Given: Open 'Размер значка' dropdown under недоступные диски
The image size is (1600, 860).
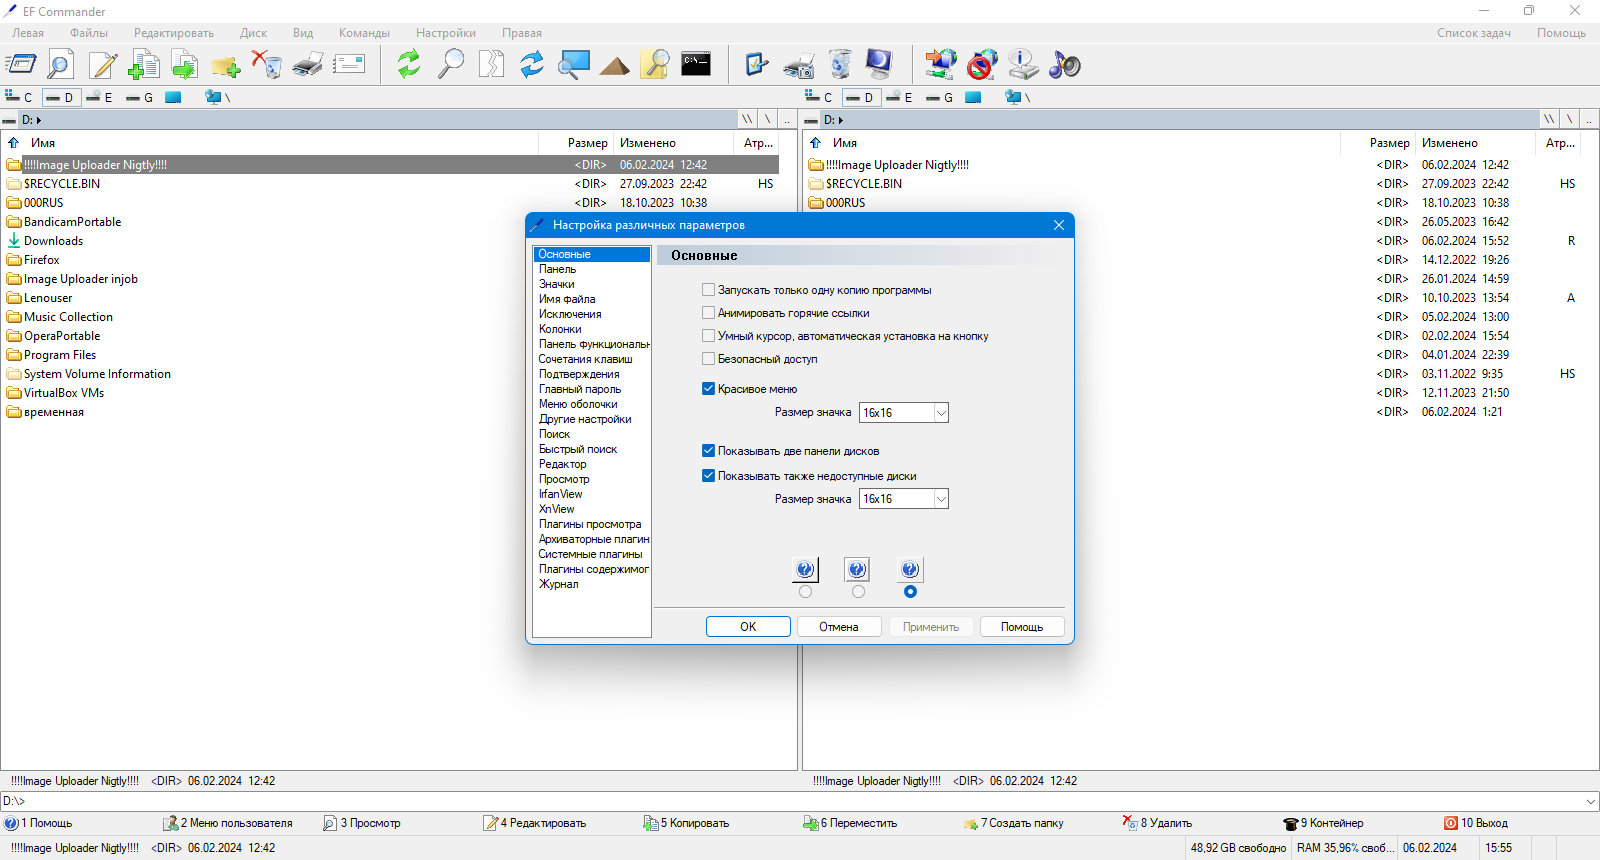Looking at the screenshot, I should click(941, 499).
